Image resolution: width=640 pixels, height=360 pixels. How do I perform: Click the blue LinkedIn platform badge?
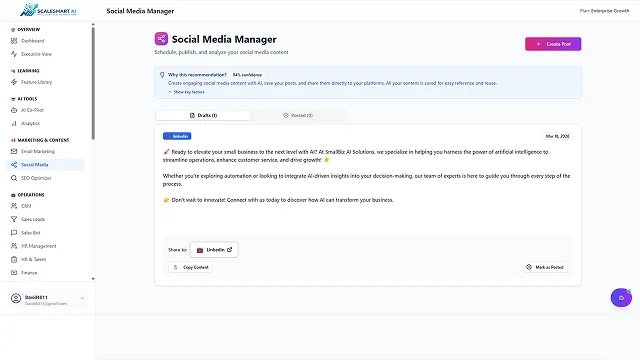pos(177,136)
